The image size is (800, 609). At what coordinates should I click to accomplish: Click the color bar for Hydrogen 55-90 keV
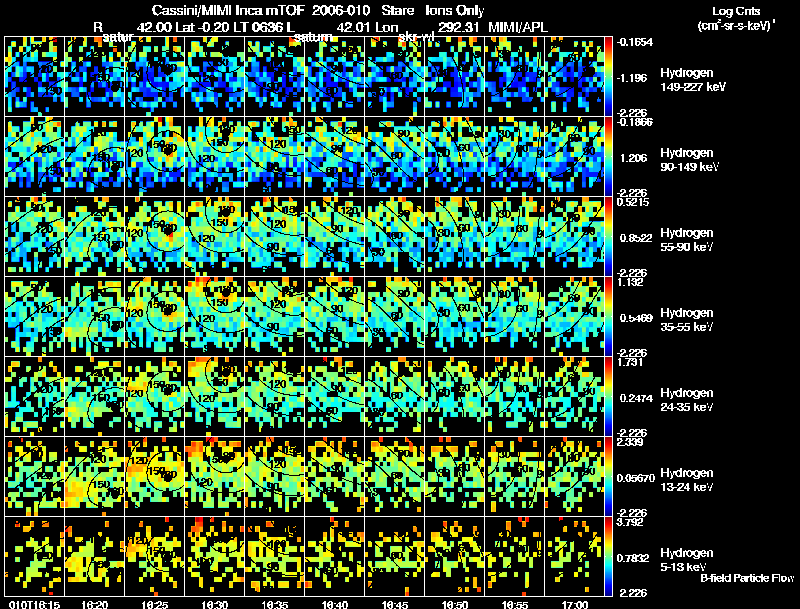click(608, 237)
